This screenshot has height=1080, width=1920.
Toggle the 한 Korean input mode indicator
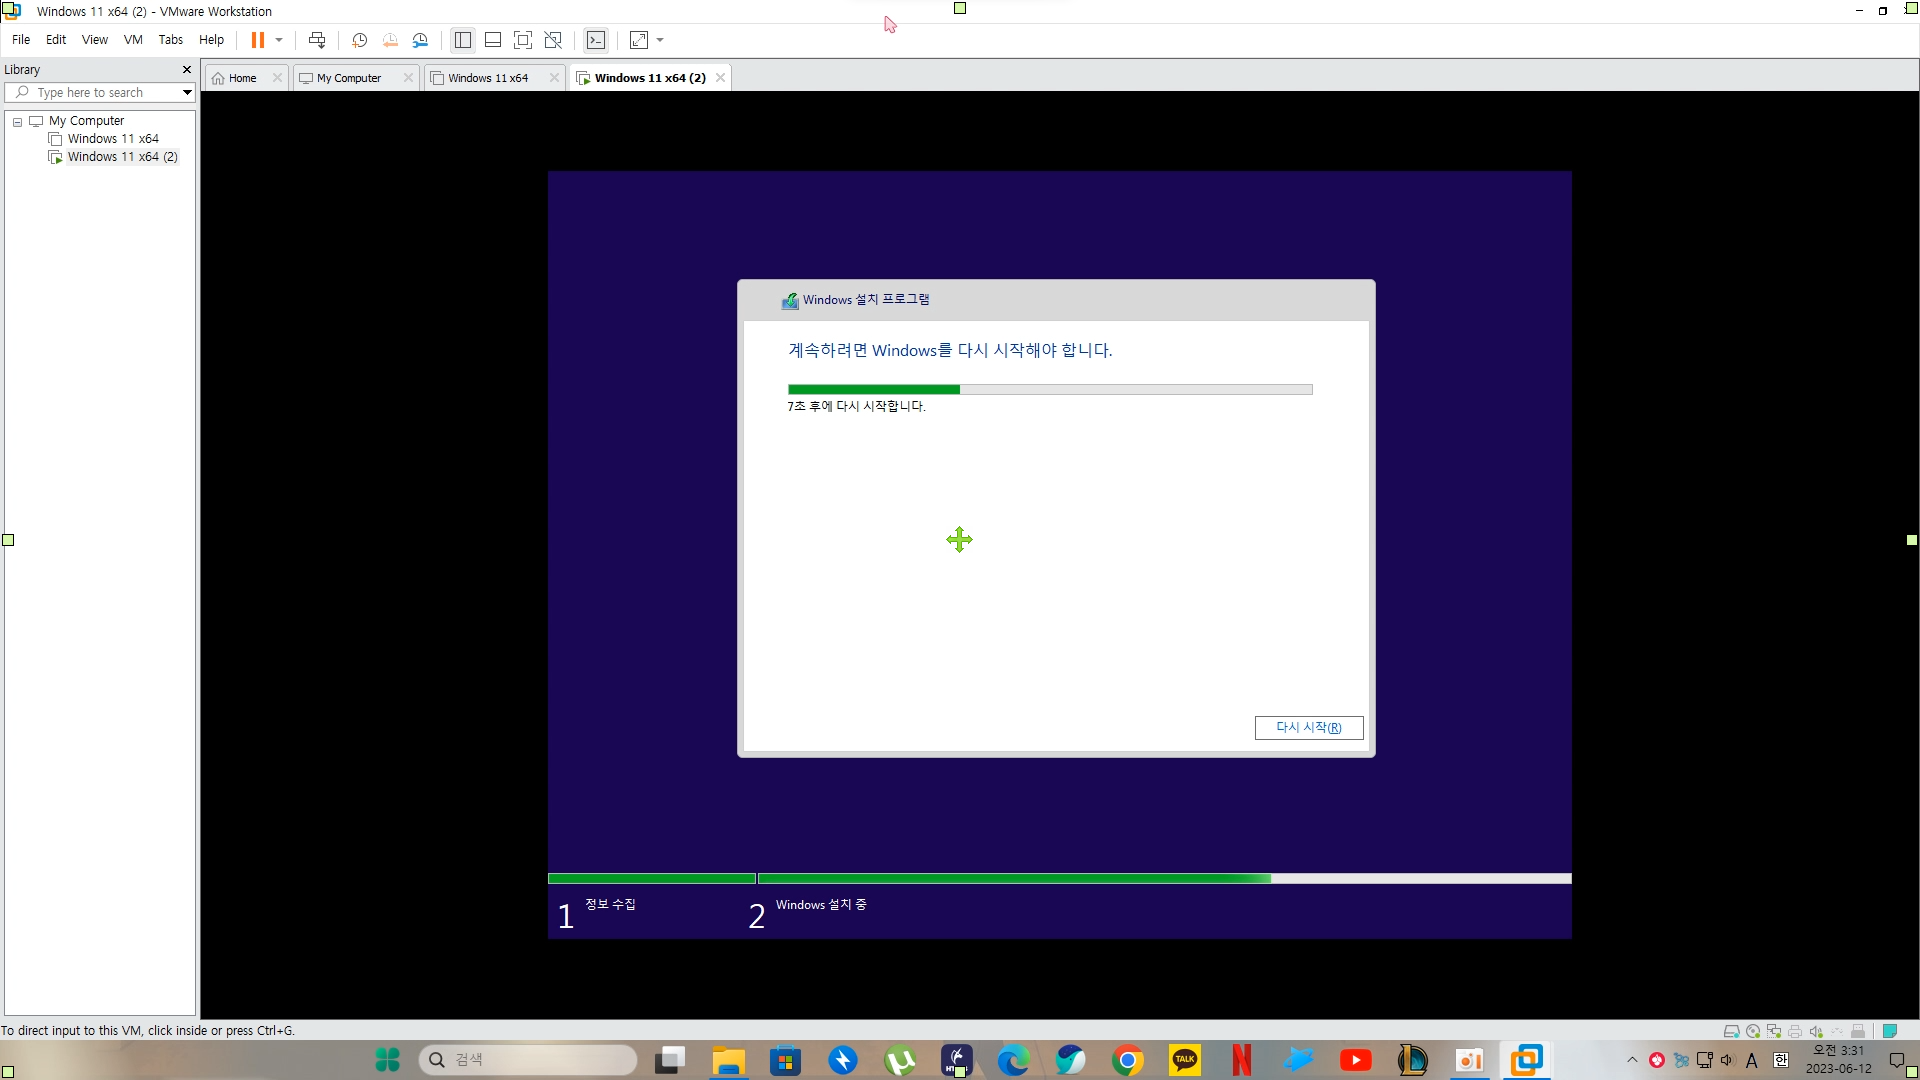[x=1780, y=1060]
